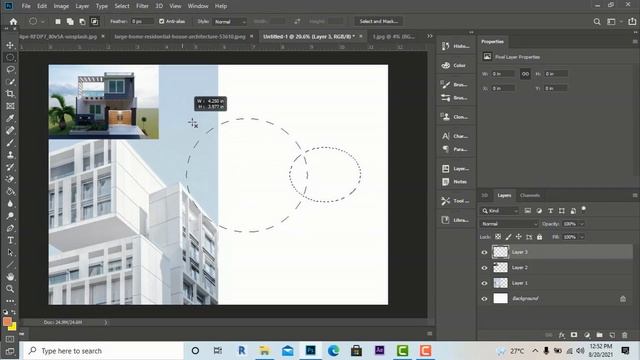Click the foreground color swatch
Screen dimensions: 640x360
pos(7,322)
